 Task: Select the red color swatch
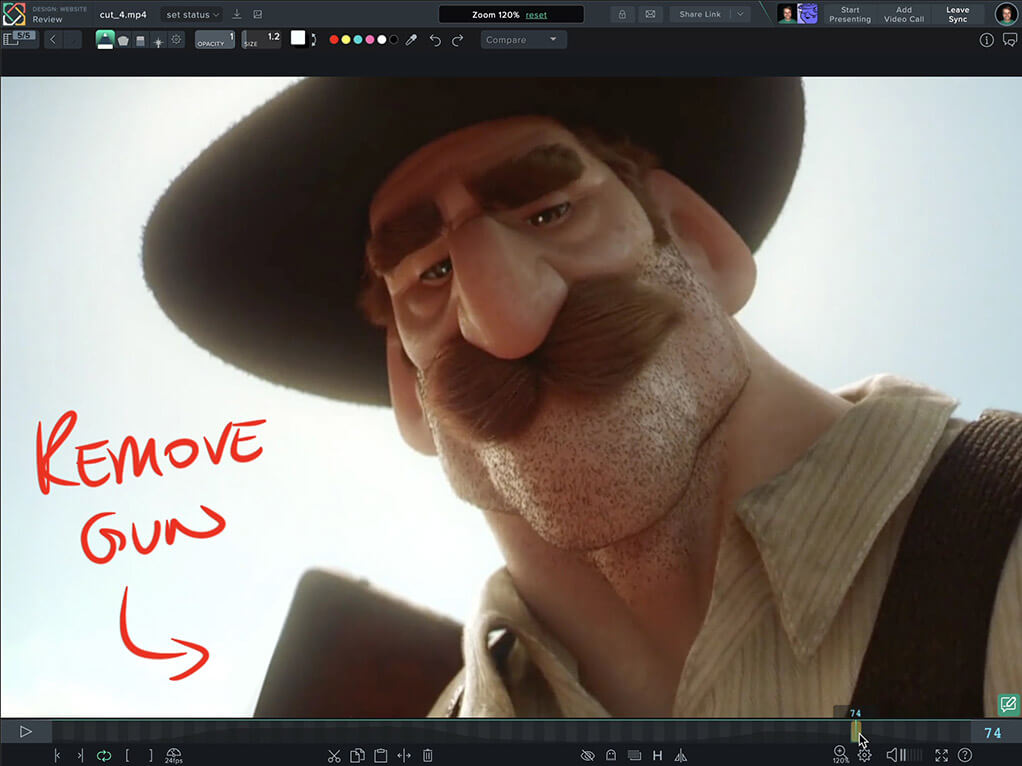coord(334,40)
